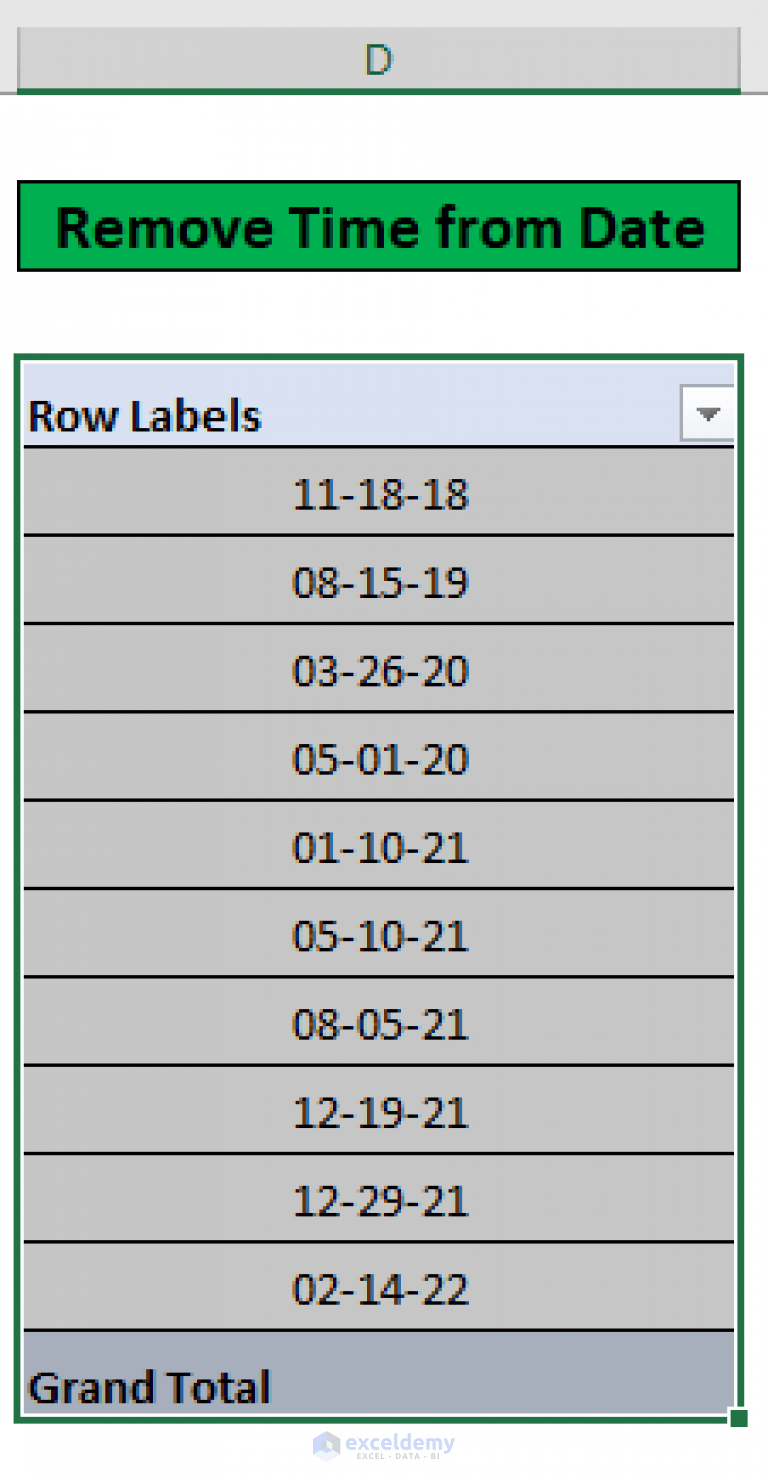This screenshot has height=1478, width=768.
Task: Select the date cell 05-10-21
Action: pyautogui.click(x=380, y=935)
